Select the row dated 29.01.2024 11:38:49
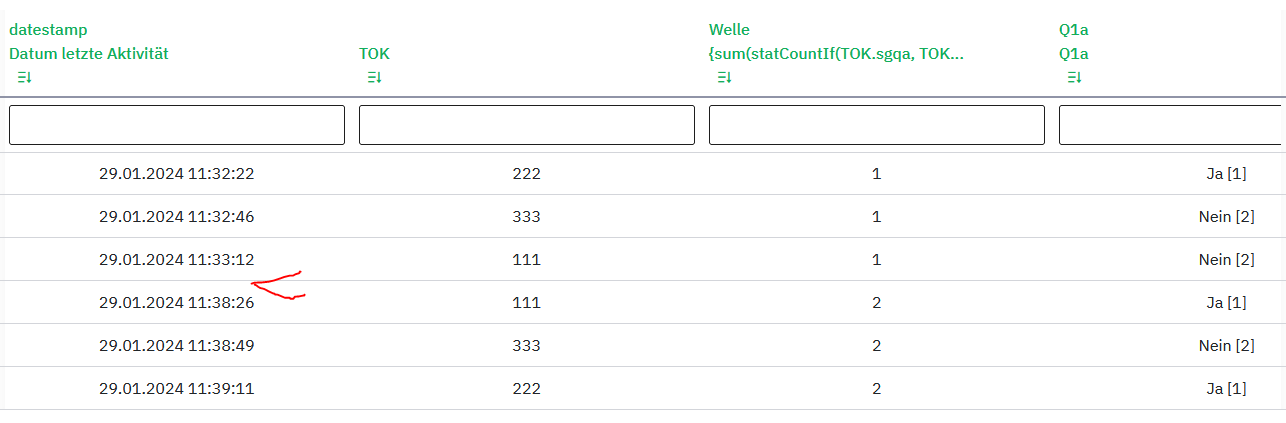 point(177,346)
